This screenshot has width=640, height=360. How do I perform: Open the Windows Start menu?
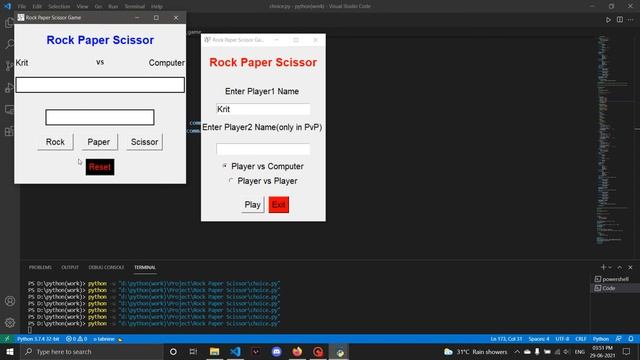[10, 351]
